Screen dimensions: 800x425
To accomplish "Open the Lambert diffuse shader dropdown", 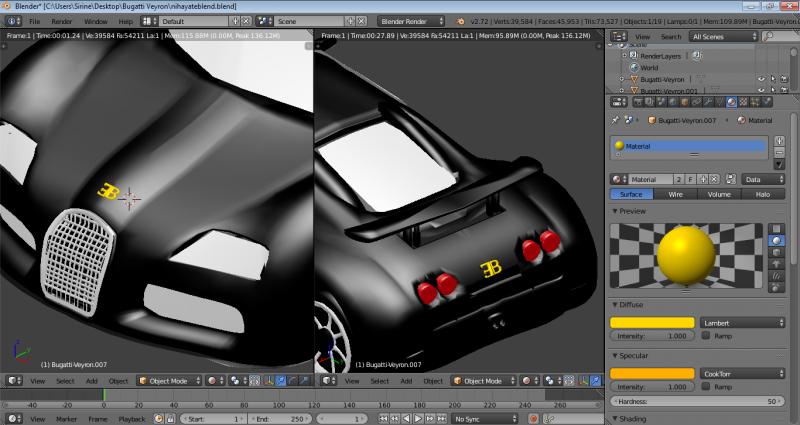I will click(x=742, y=323).
